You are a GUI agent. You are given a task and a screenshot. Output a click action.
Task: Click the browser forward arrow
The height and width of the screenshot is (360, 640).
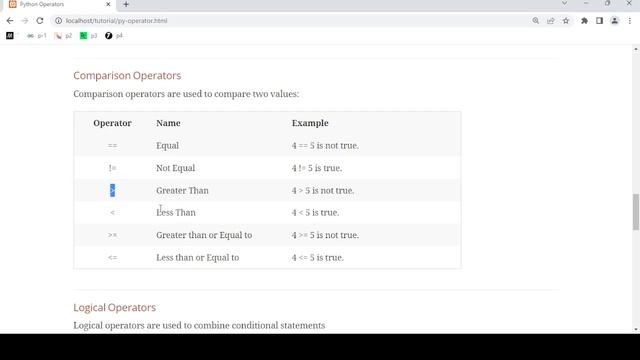pyautogui.click(x=24, y=20)
